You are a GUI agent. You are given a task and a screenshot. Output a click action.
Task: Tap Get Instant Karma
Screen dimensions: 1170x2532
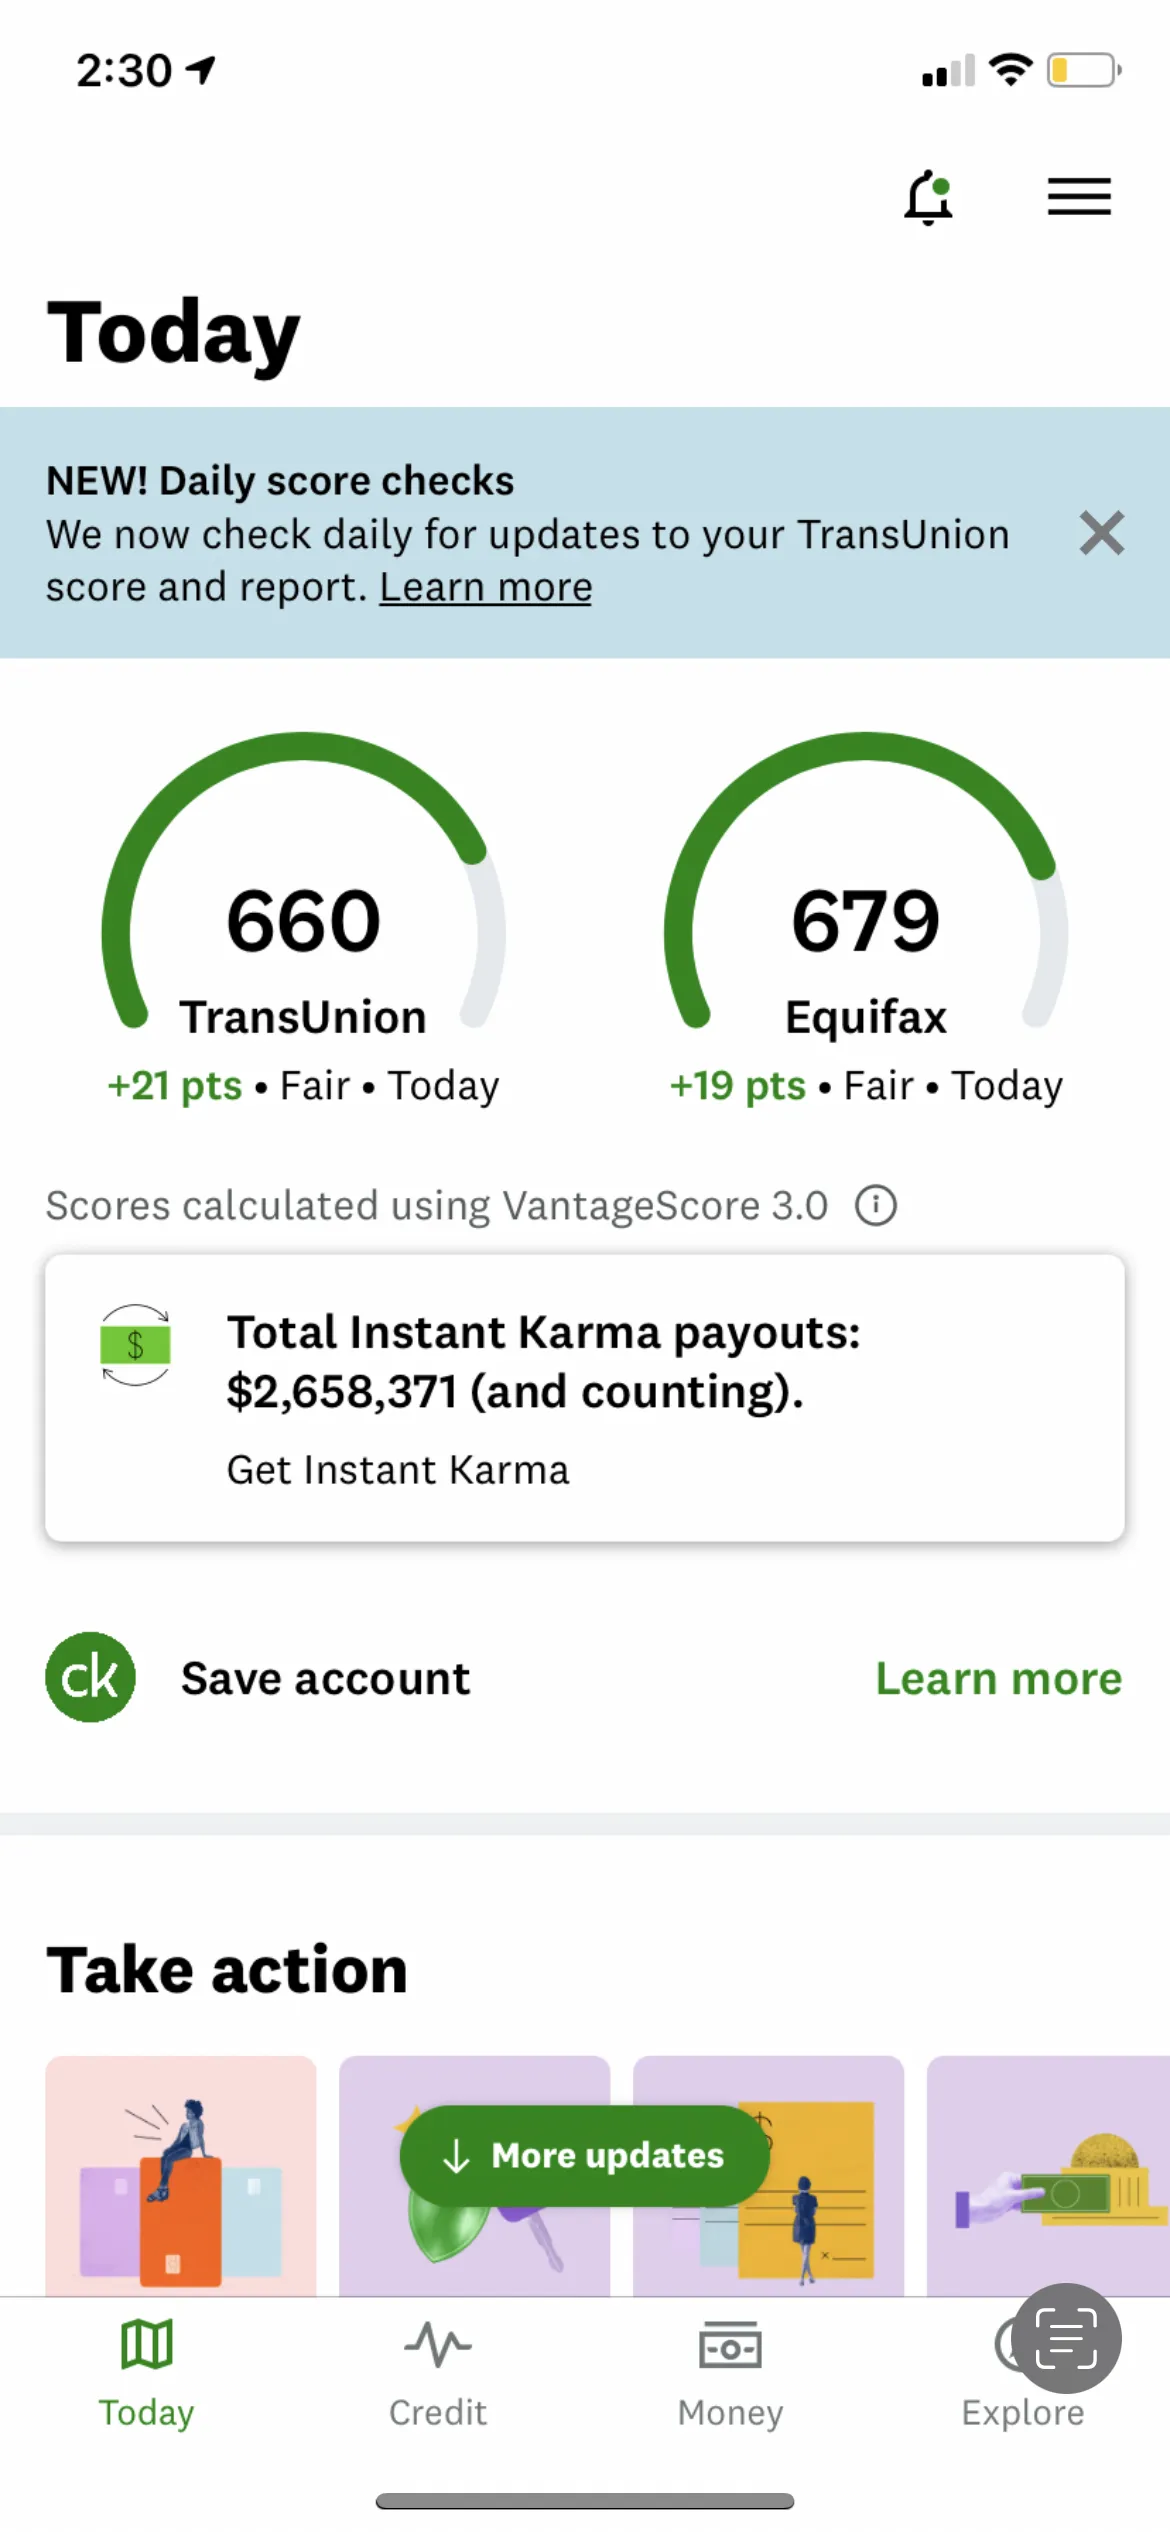[x=398, y=1470]
